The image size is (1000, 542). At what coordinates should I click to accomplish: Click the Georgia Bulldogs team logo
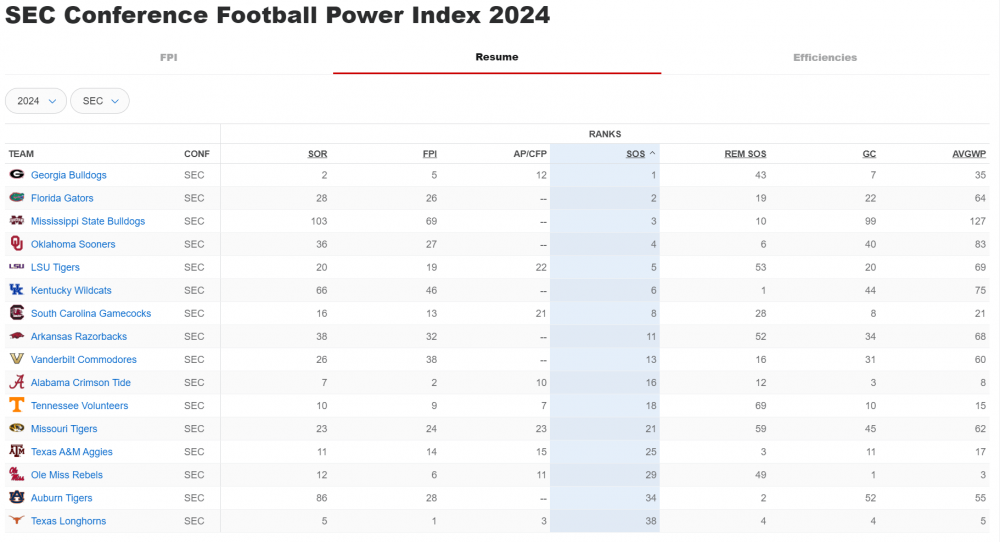17,175
